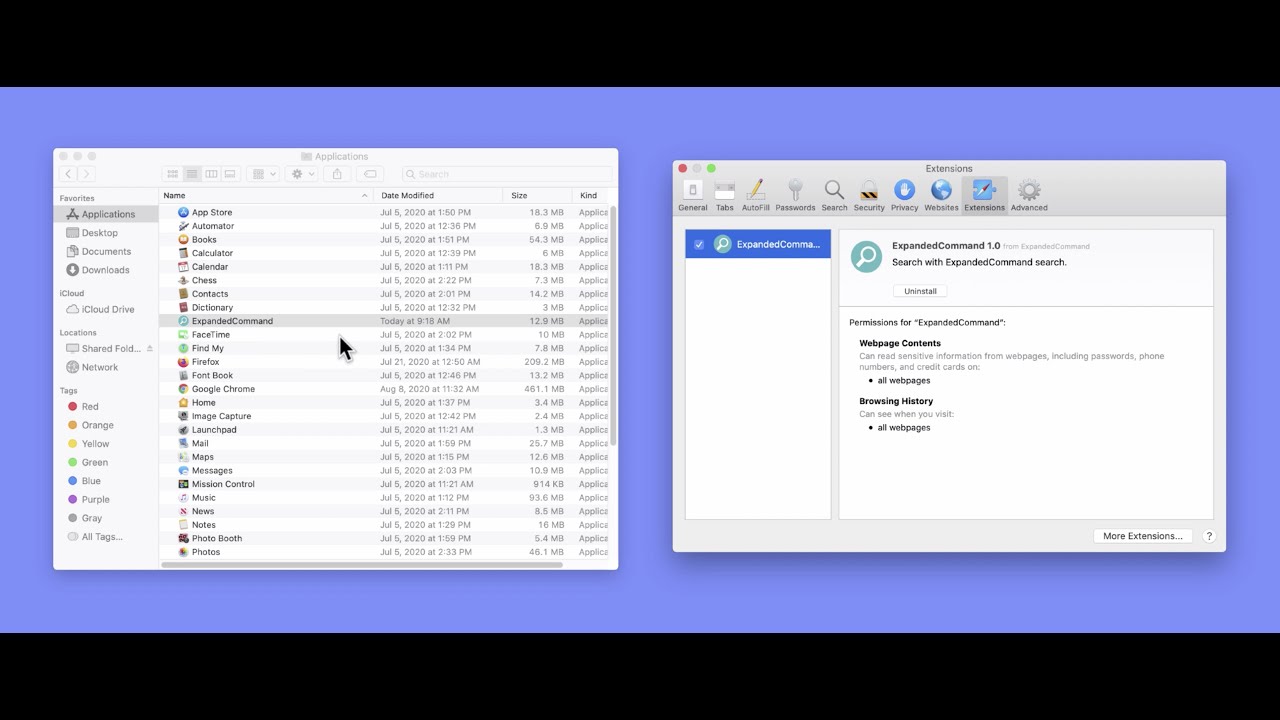This screenshot has height=720, width=1280.
Task: Eject the Shared Folders location
Action: coord(150,349)
